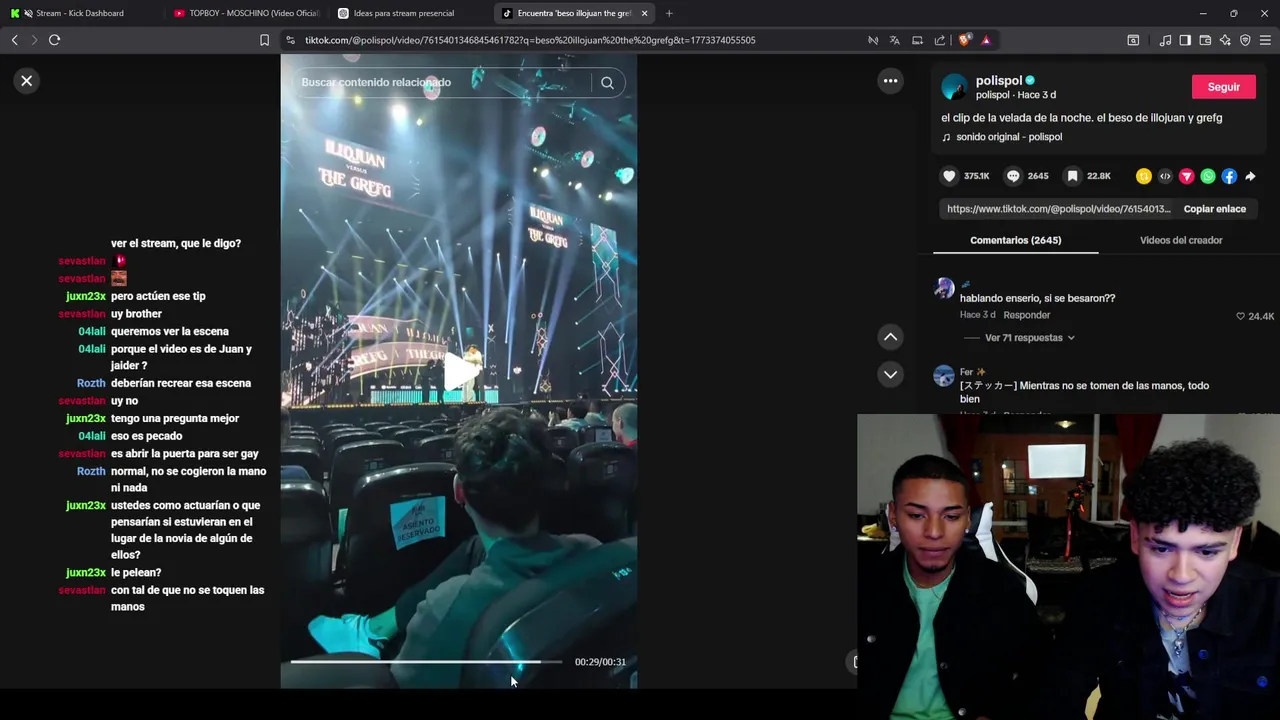
Task: Switch to 'Stream - Kick Dashboard' browser tab
Action: [80, 13]
